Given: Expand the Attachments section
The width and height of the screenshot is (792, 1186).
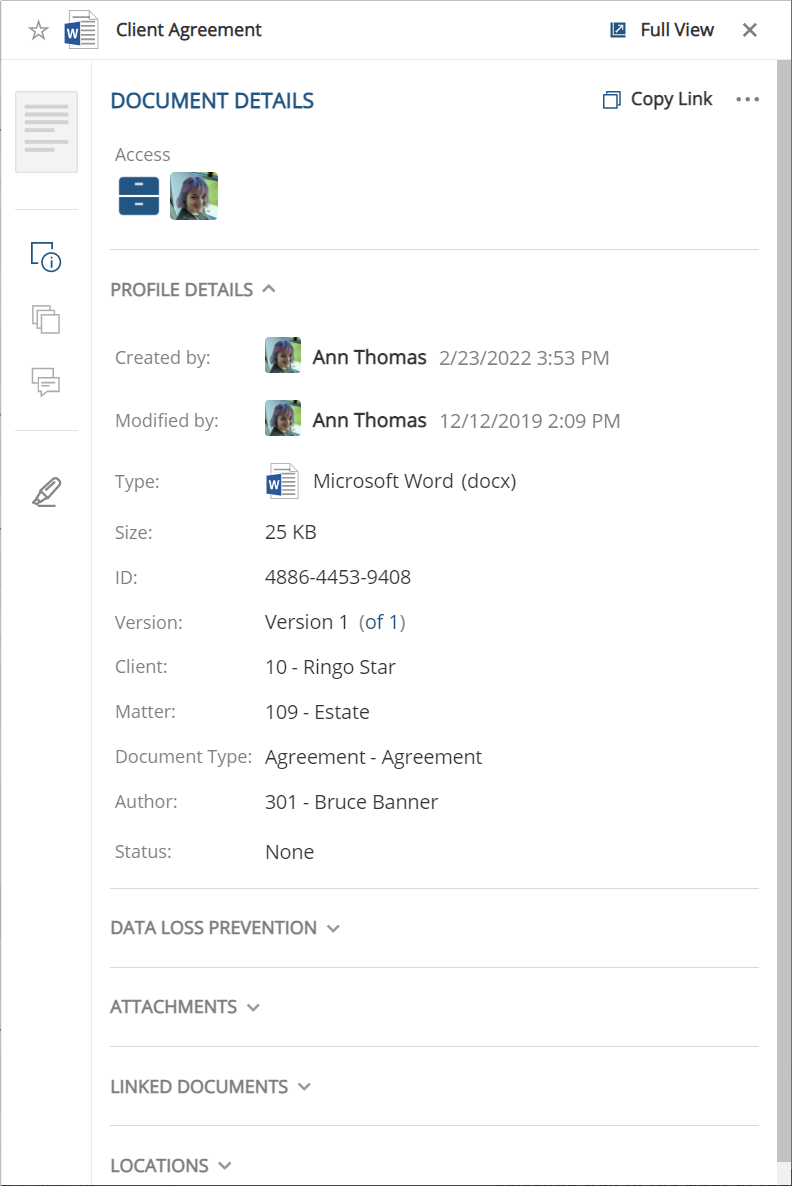Looking at the screenshot, I should click(254, 1007).
